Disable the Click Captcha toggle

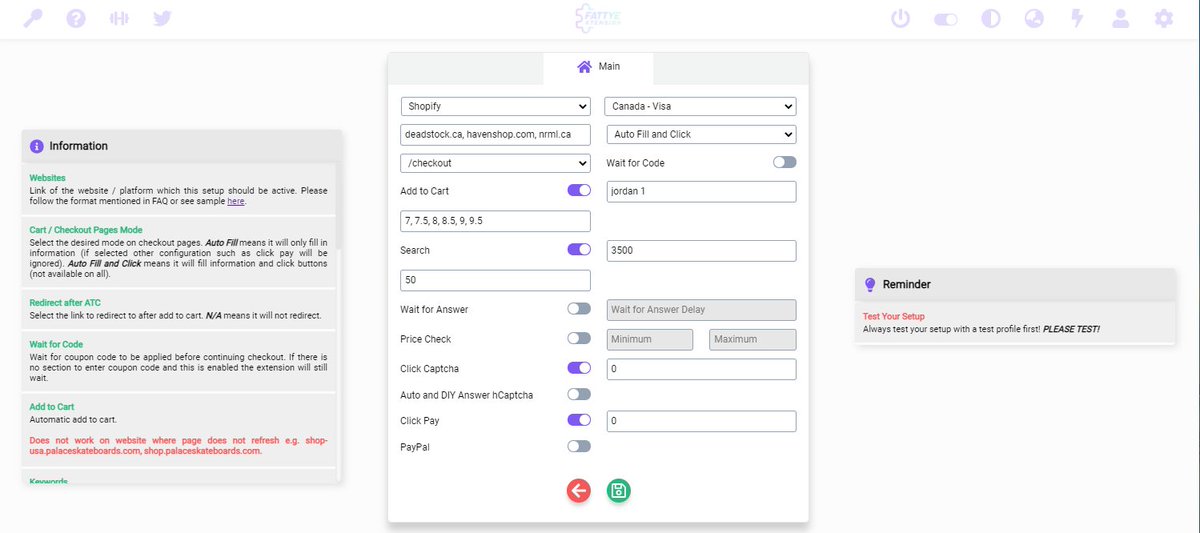tap(578, 368)
